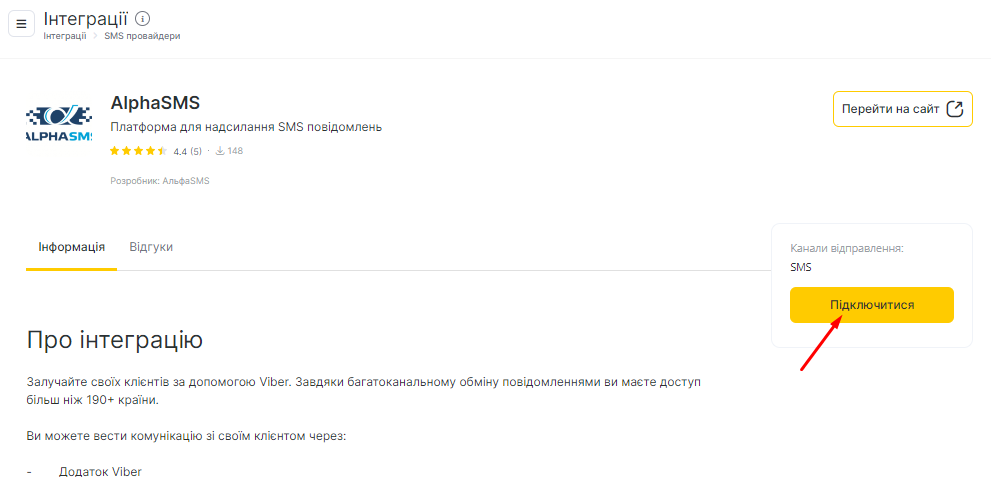Click the Про інтеграцію heading

pos(114,340)
